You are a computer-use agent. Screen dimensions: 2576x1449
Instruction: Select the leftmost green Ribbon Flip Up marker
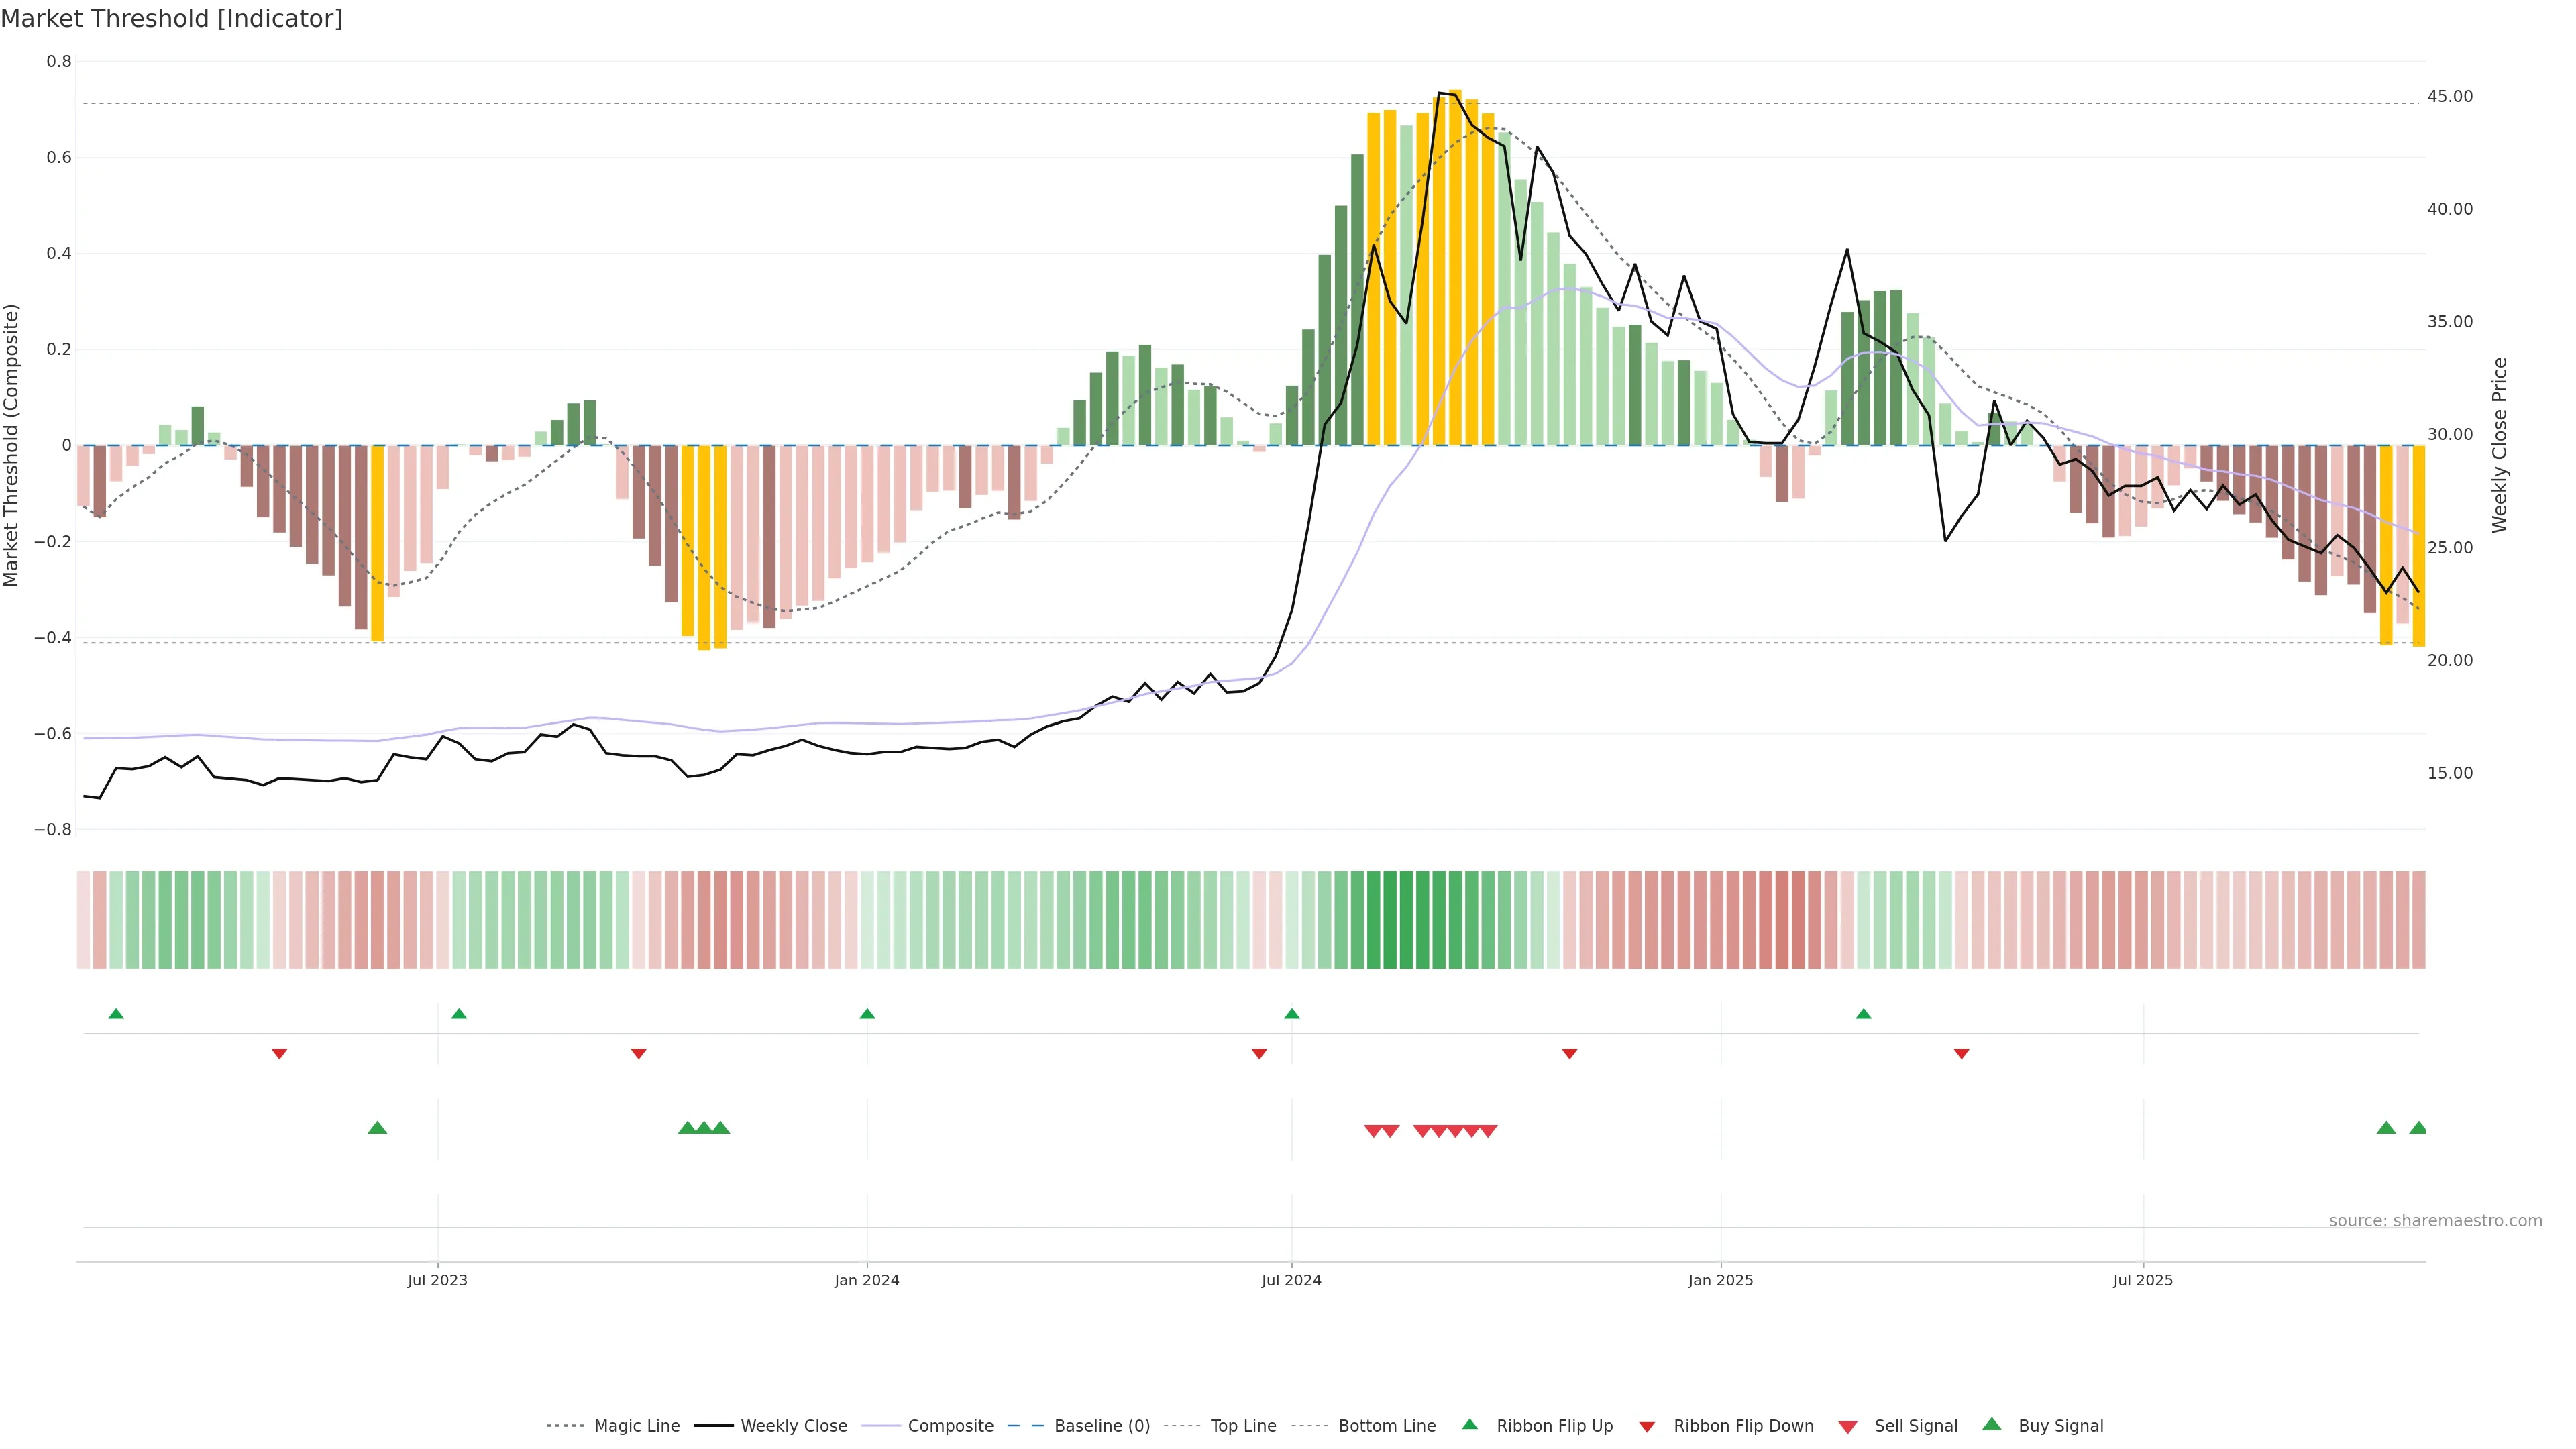[116, 1014]
